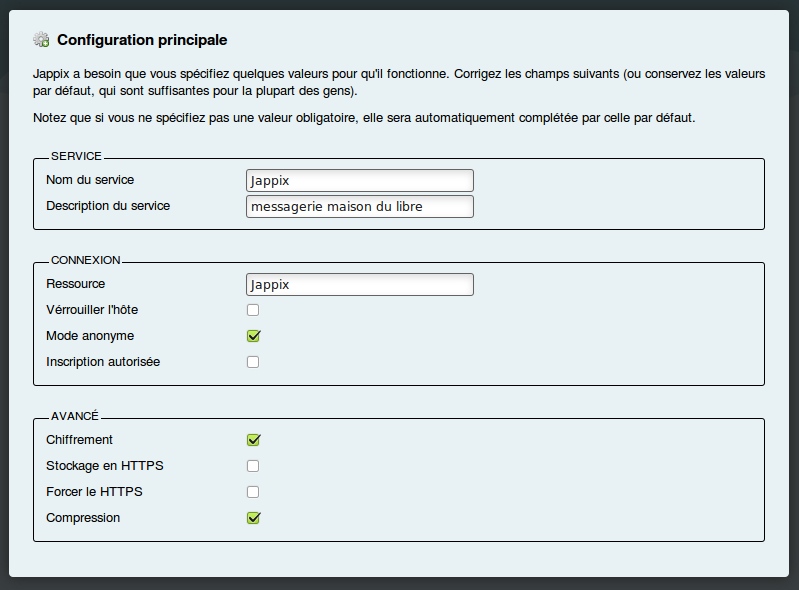799x590 pixels.
Task: Click the gear icon beside Configuration principale
Action: click(41, 40)
